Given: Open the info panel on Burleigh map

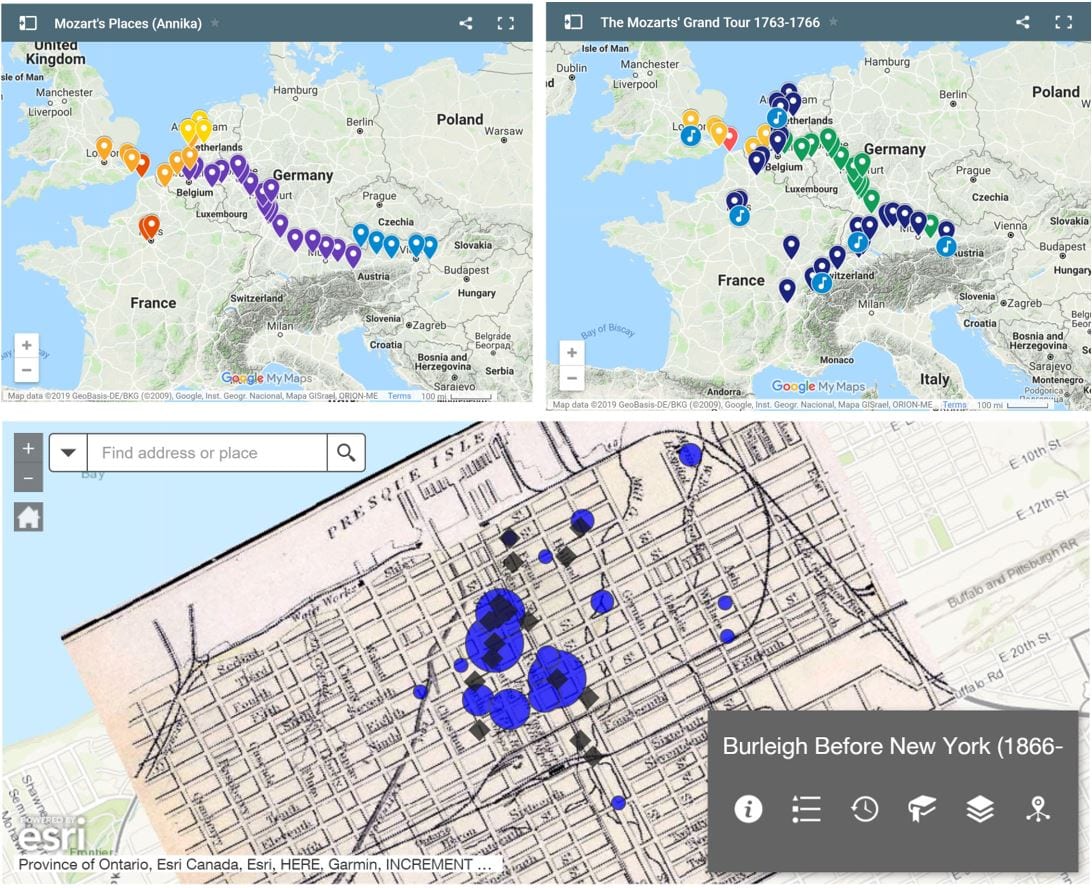Looking at the screenshot, I should point(747,809).
